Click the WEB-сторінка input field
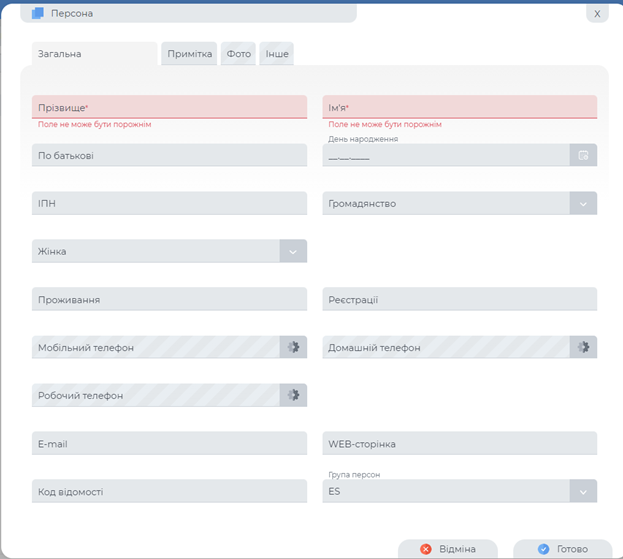This screenshot has width=623, height=559. tap(459, 443)
